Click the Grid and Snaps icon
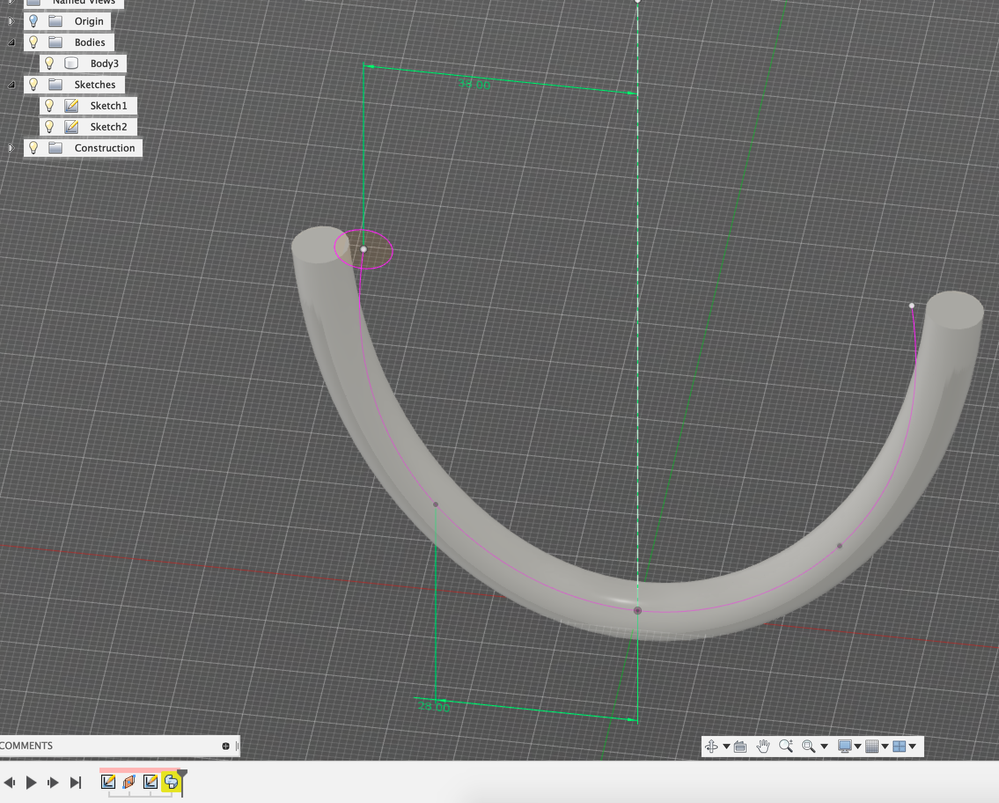Viewport: 999px width, 803px height. (x=872, y=746)
